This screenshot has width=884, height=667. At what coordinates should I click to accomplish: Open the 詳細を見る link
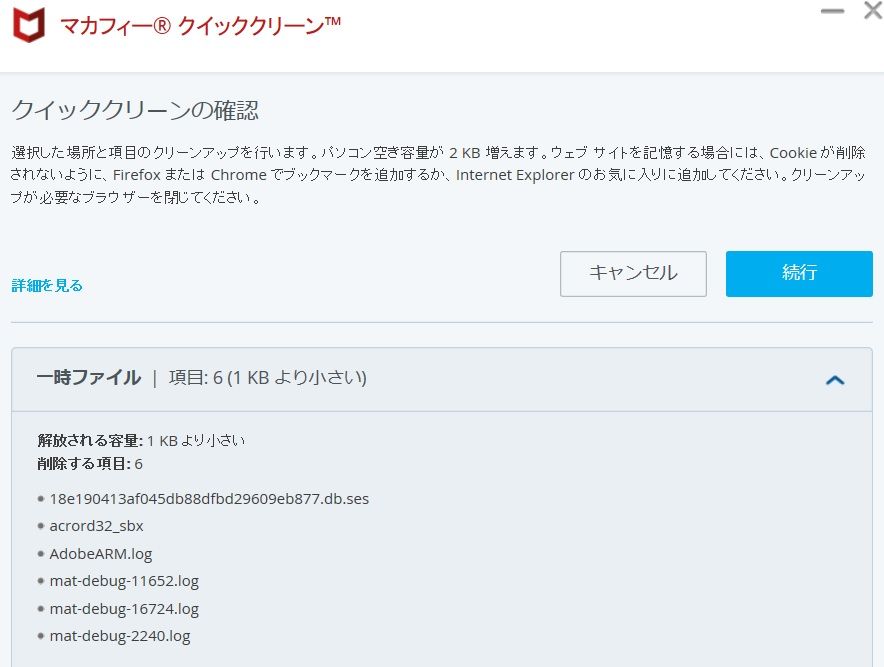click(x=47, y=285)
